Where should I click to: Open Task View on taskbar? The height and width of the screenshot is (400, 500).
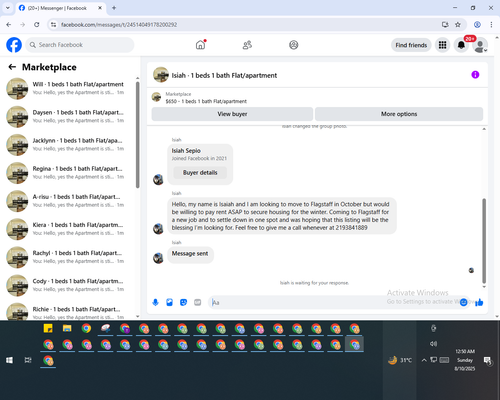click(28, 360)
